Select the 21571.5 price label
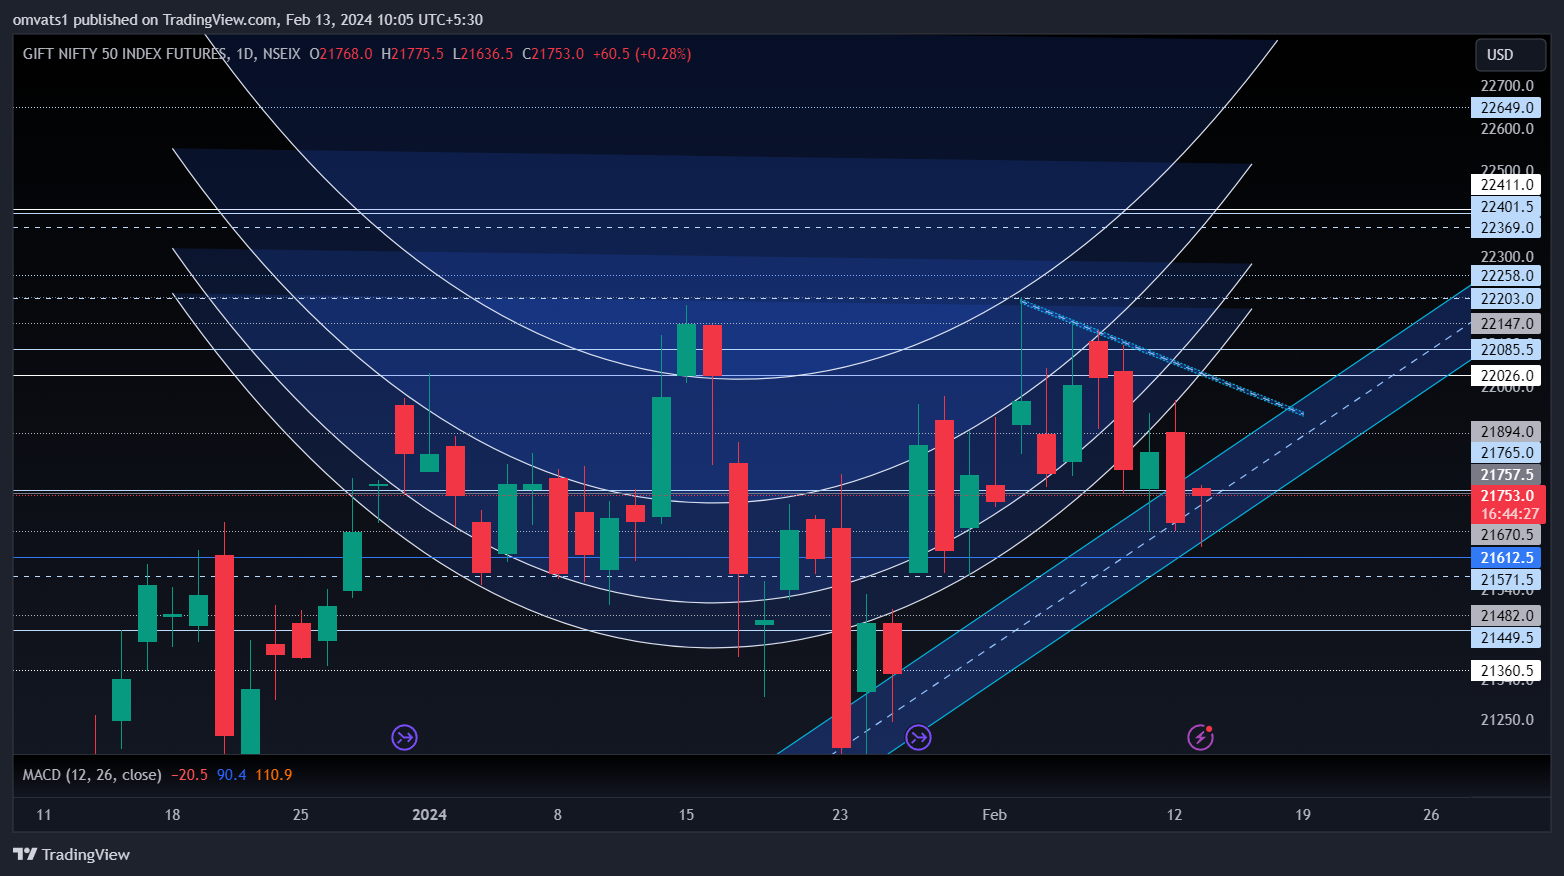This screenshot has width=1564, height=876. click(x=1506, y=580)
